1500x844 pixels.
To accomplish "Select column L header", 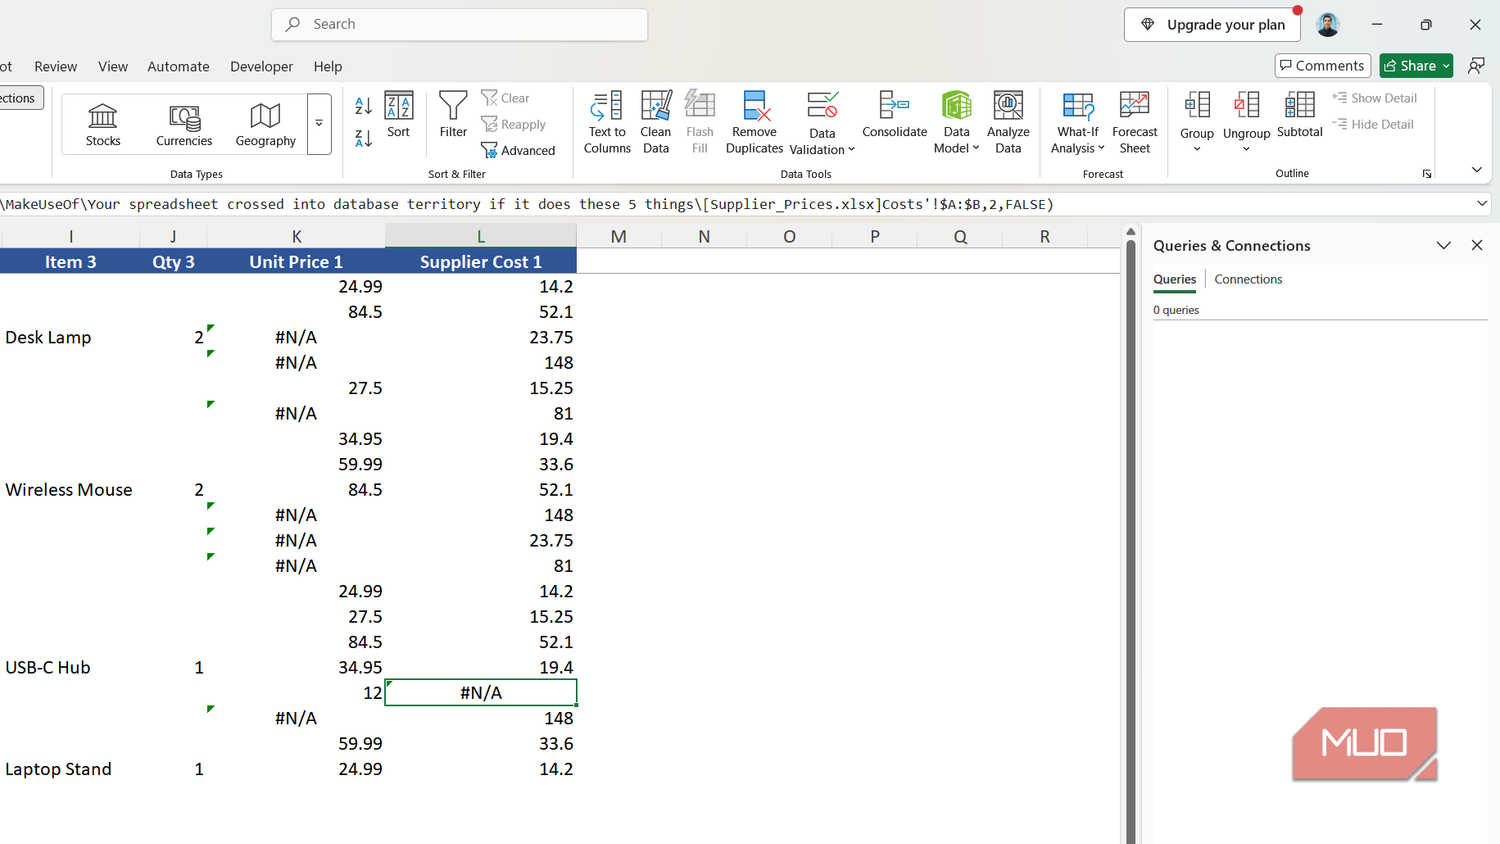I will click(481, 236).
